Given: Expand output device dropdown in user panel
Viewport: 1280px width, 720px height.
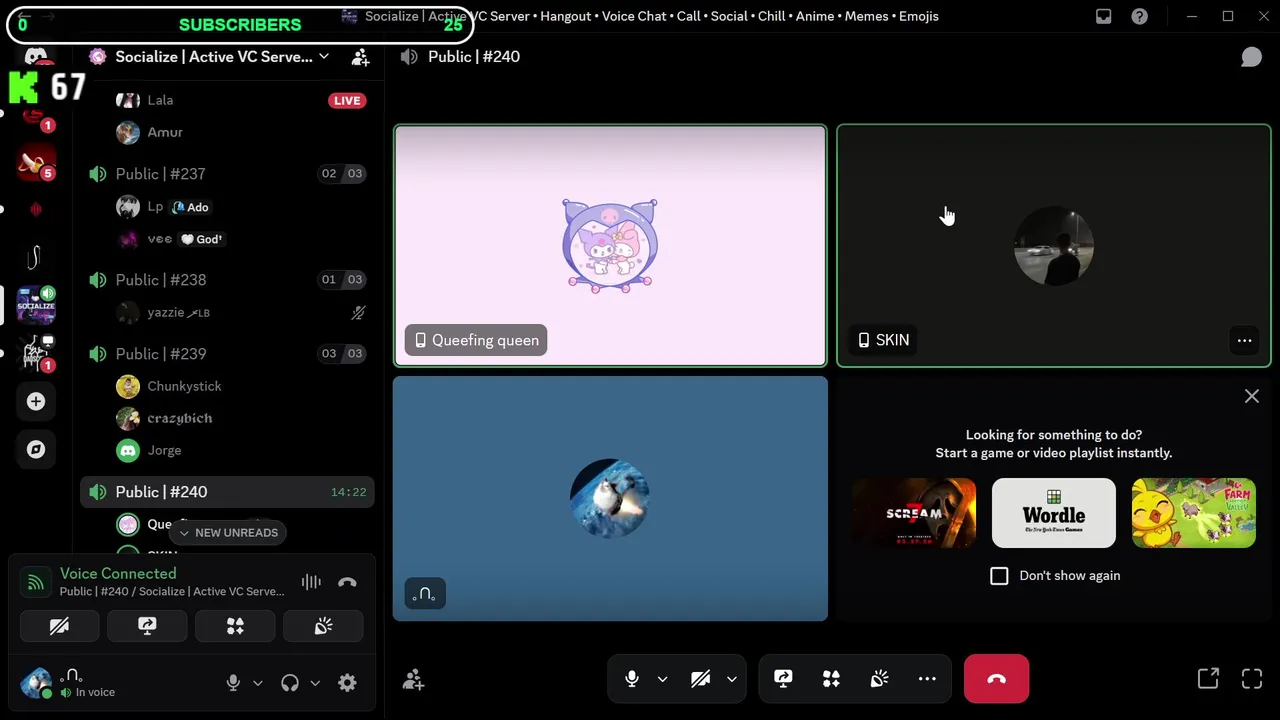Looking at the screenshot, I should click(315, 683).
